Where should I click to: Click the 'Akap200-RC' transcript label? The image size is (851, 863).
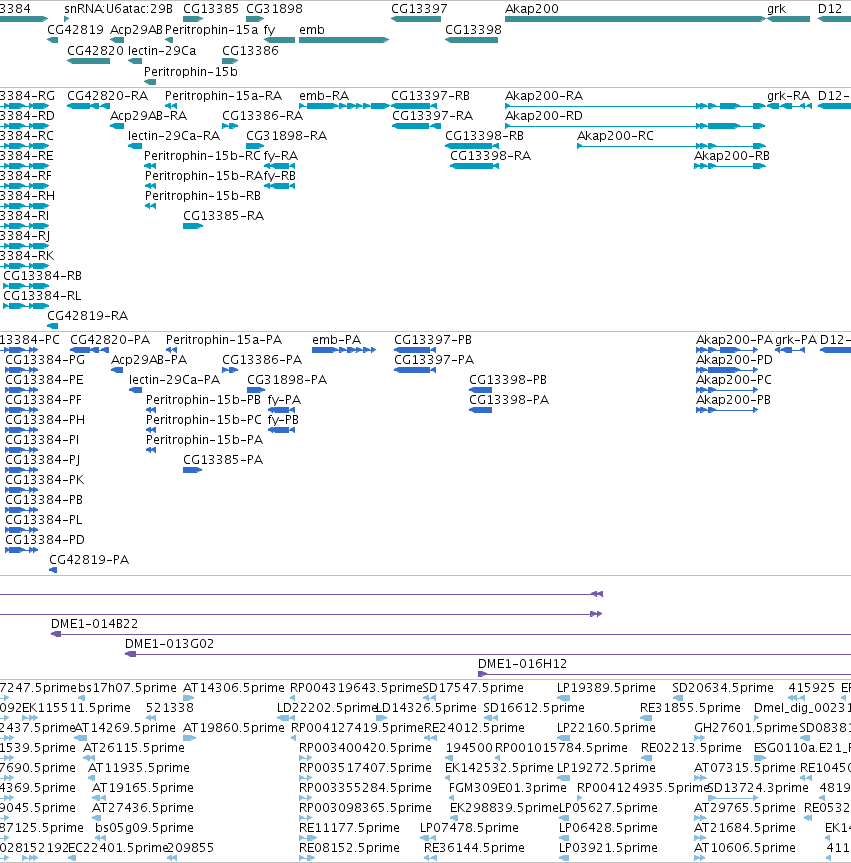click(615, 136)
